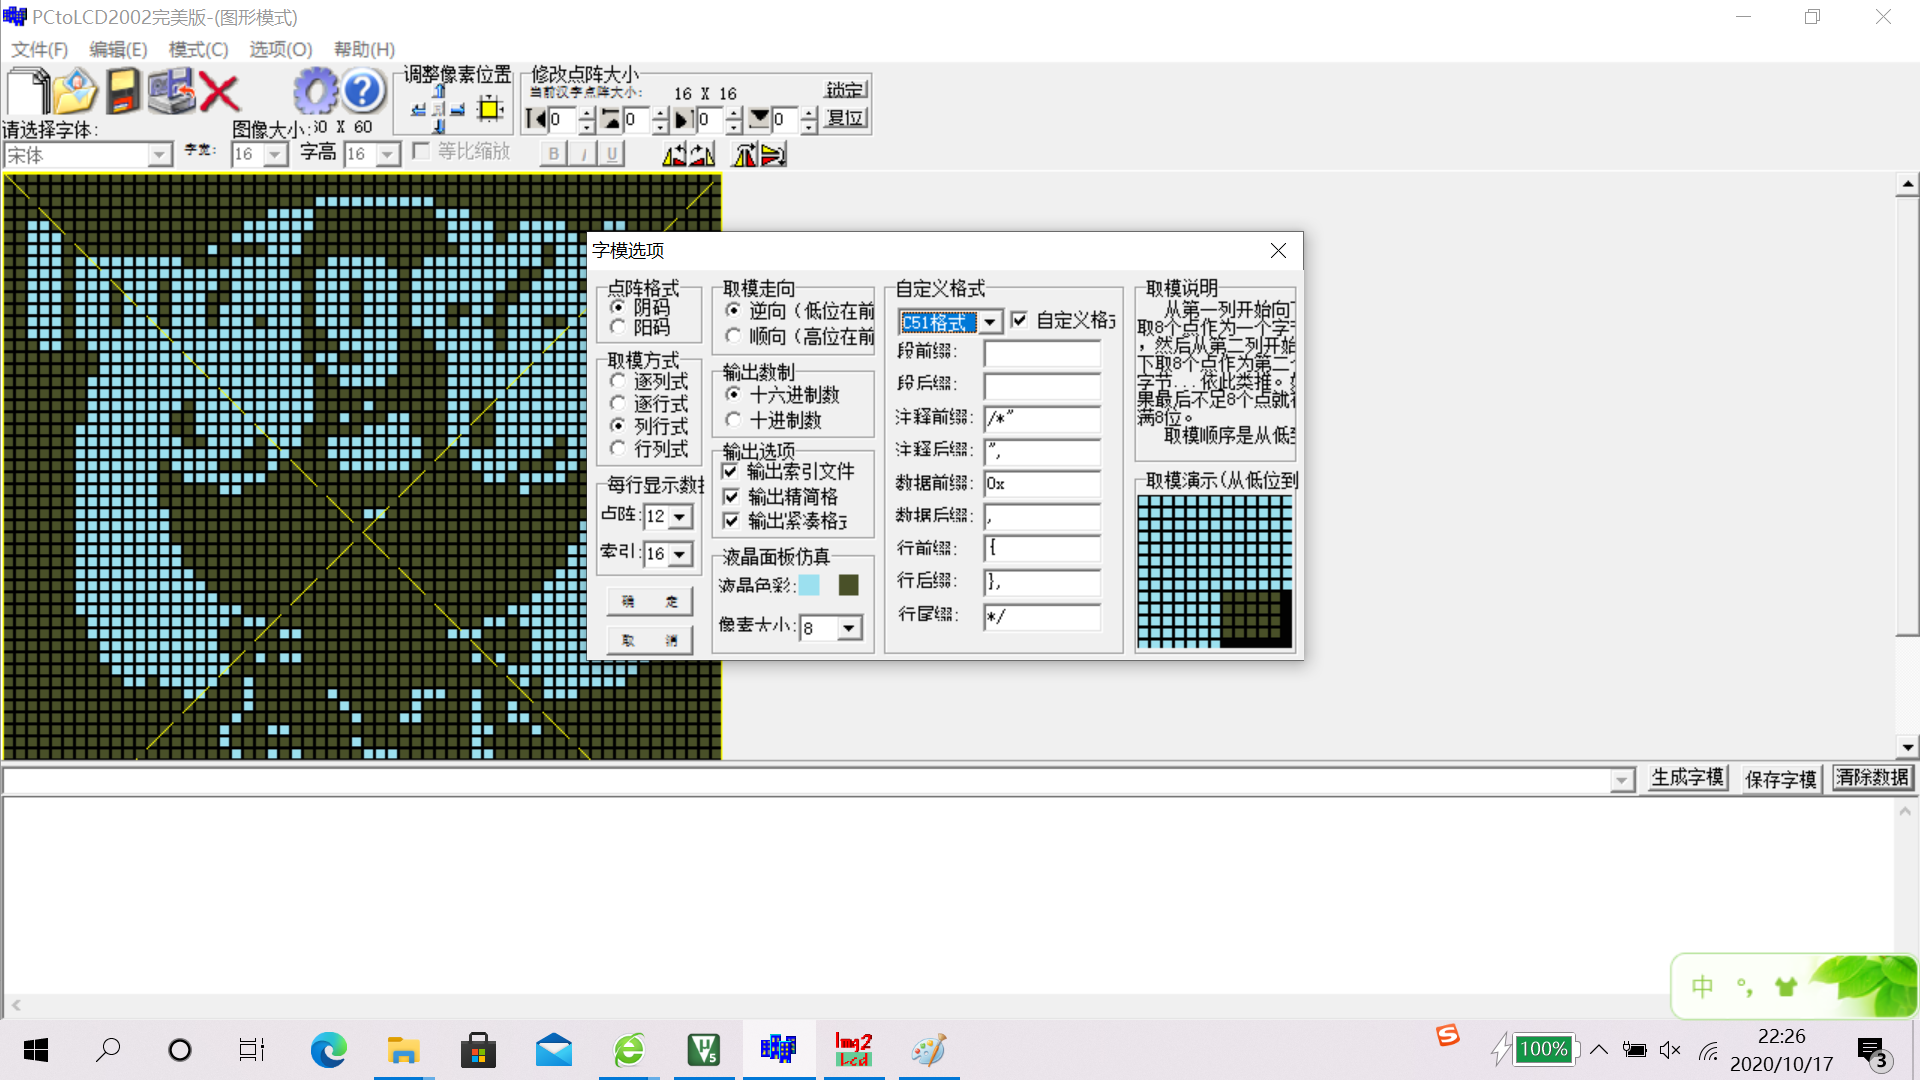Click the rotate-left icon near 等比缩放
The image size is (1920, 1080).
[675, 153]
